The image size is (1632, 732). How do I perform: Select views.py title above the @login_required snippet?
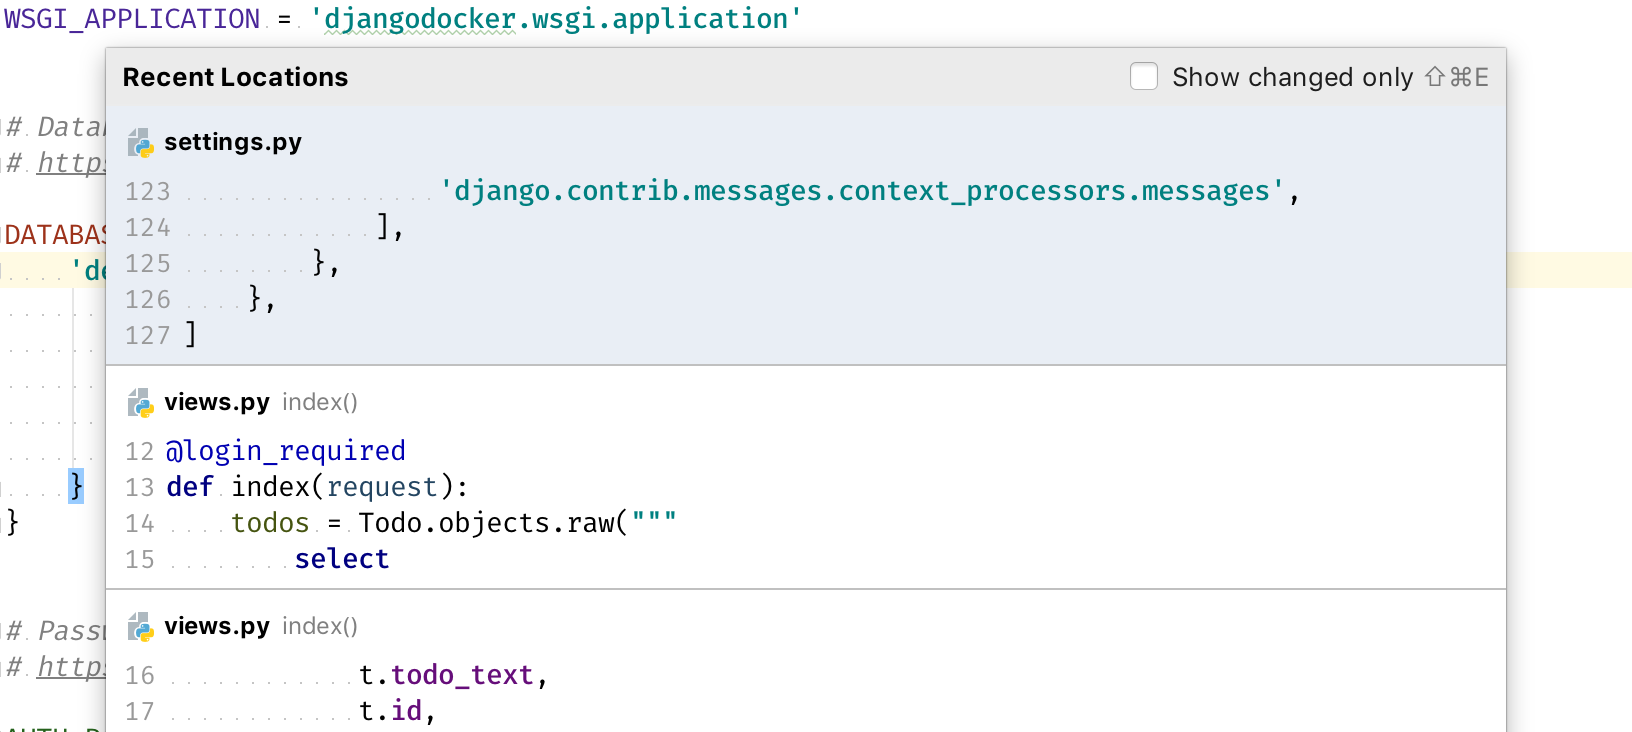click(217, 402)
